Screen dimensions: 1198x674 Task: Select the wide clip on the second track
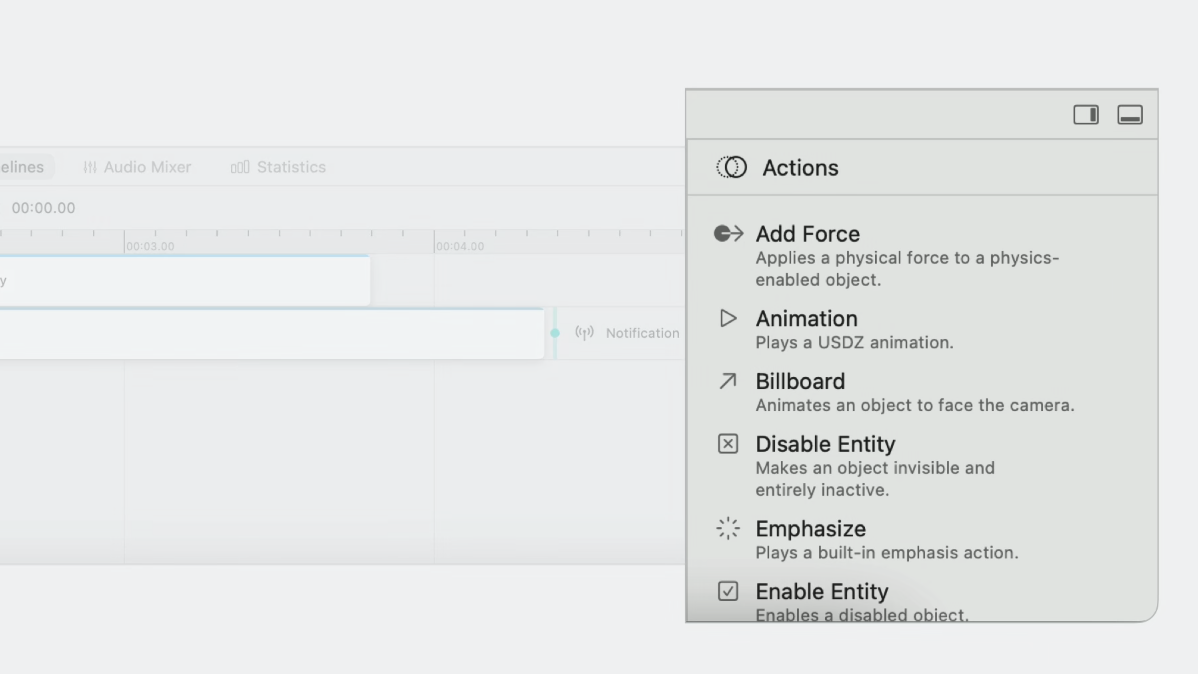click(270, 334)
